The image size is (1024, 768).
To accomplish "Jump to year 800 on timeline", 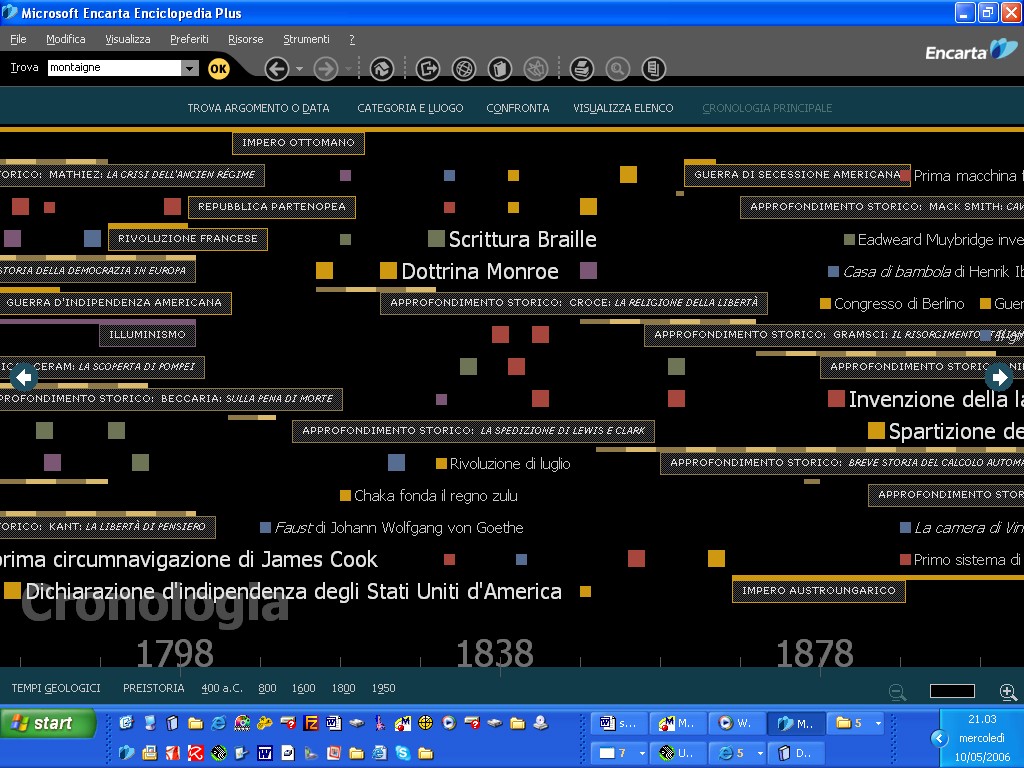I will pyautogui.click(x=267, y=688).
